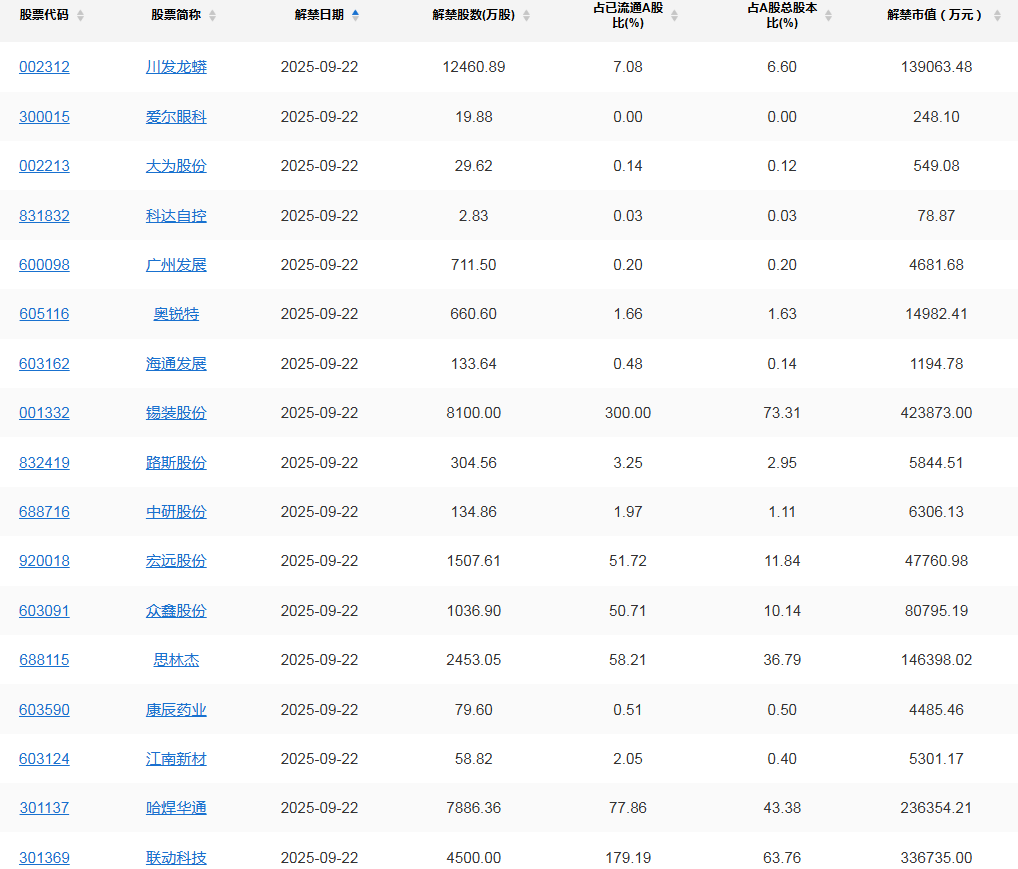
Task: Open 思林杰 stock page
Action: tap(176, 660)
